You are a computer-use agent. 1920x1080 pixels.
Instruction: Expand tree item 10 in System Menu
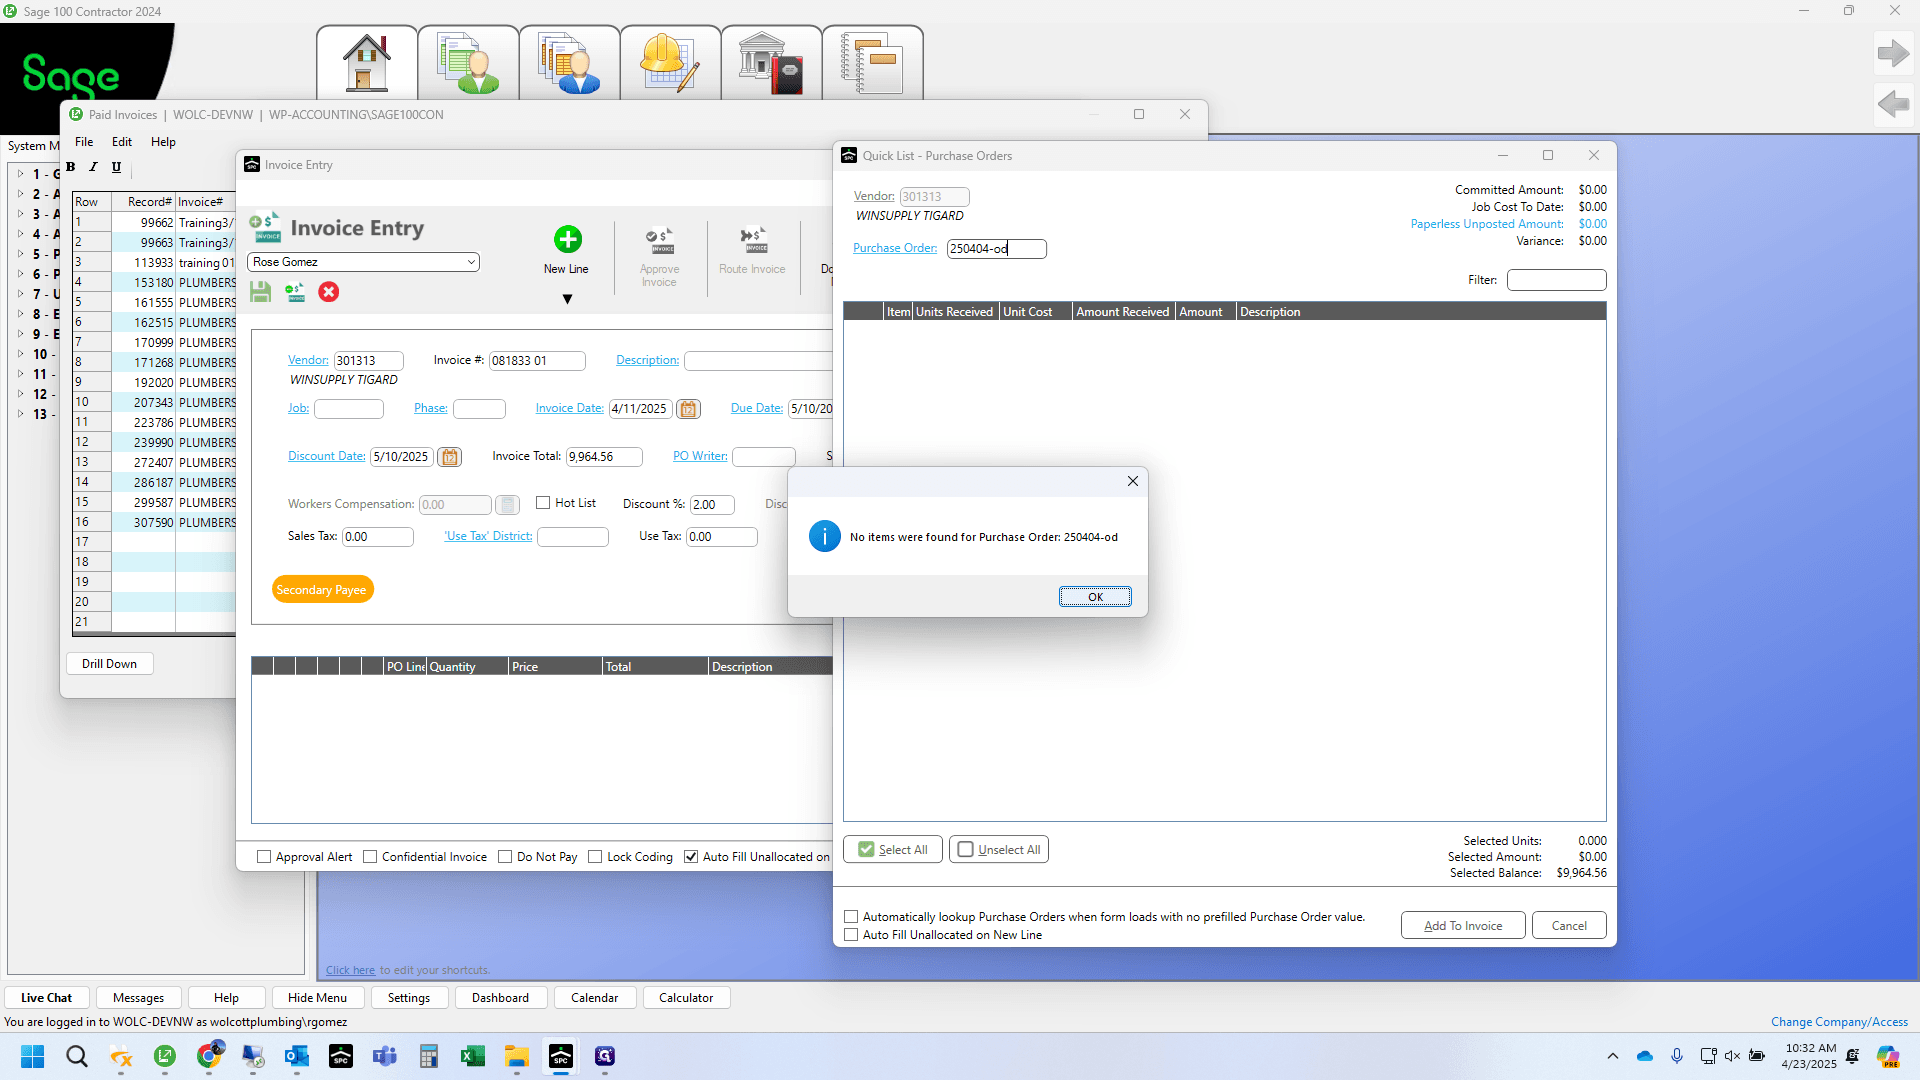tap(20, 354)
